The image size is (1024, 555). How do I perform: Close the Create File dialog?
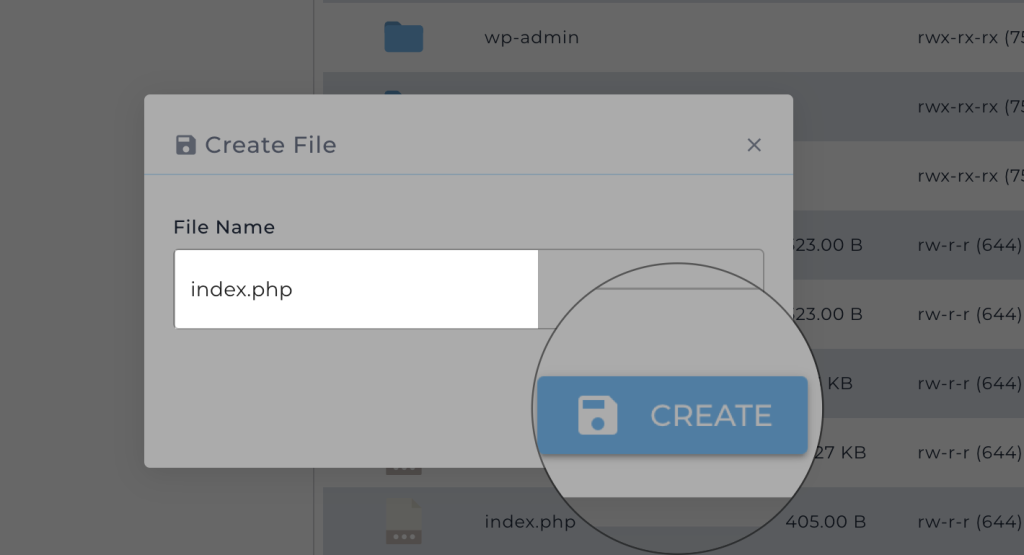point(754,146)
